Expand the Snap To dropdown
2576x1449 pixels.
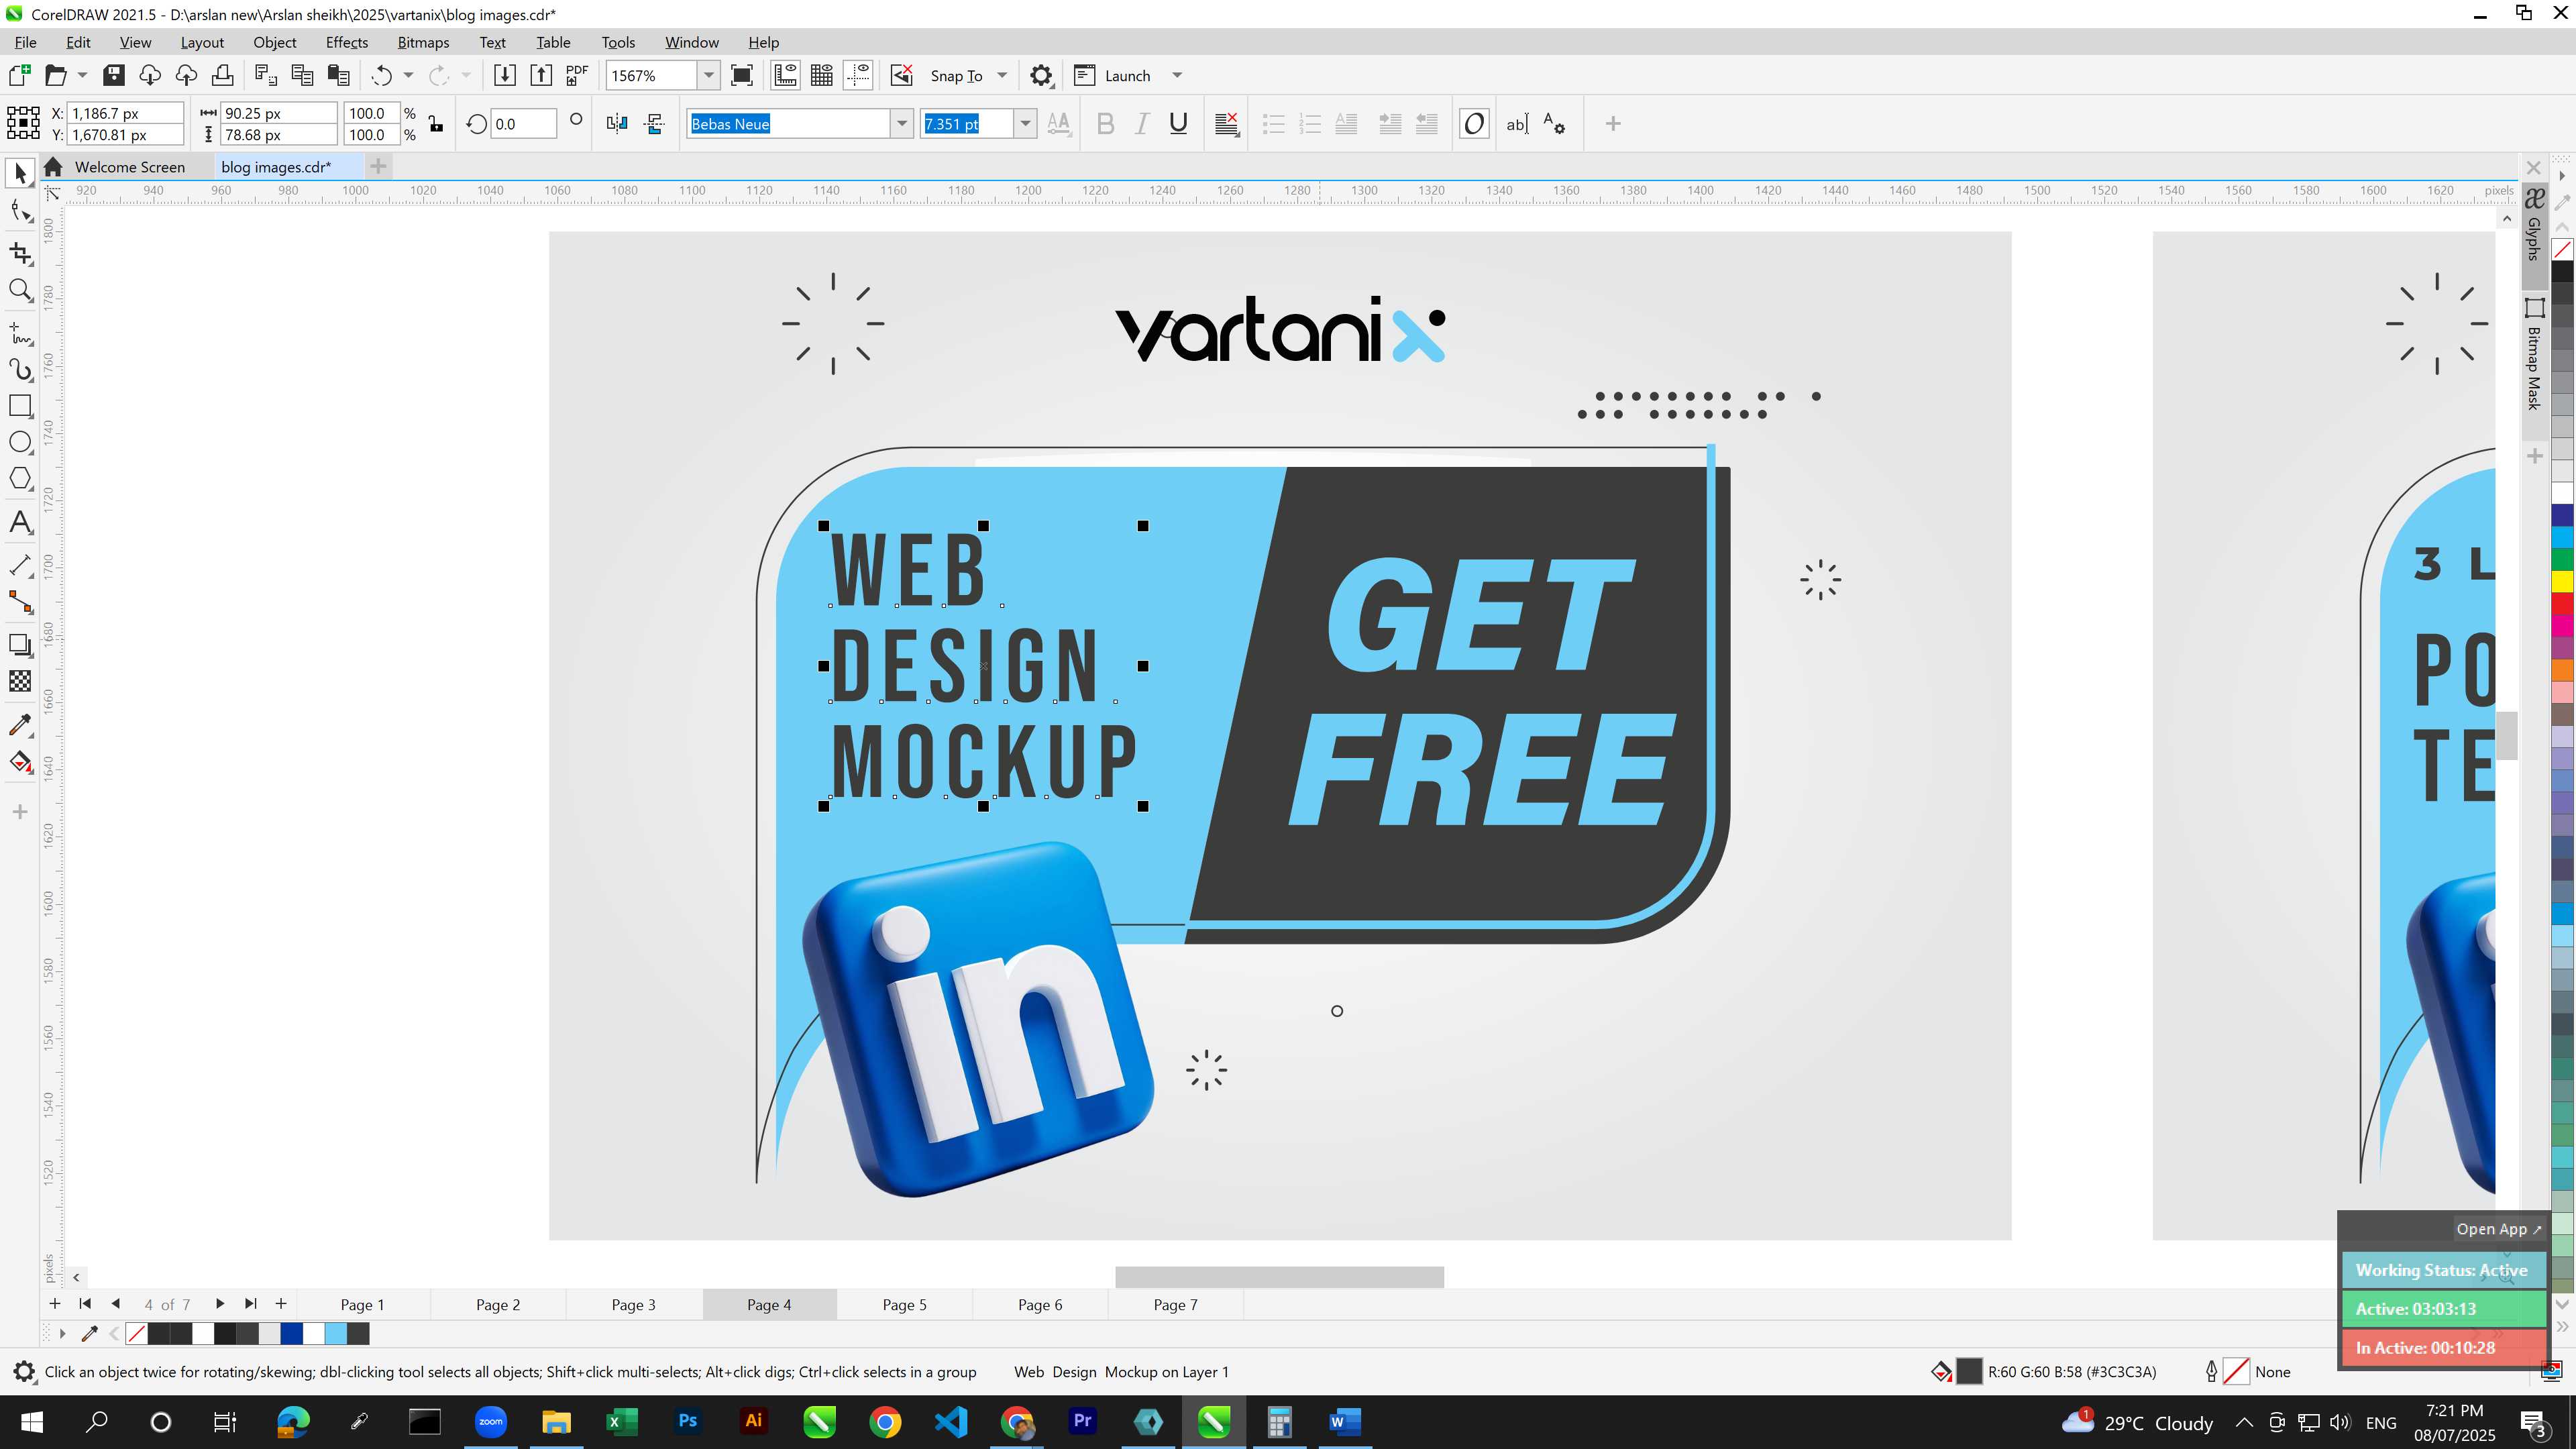[1002, 75]
